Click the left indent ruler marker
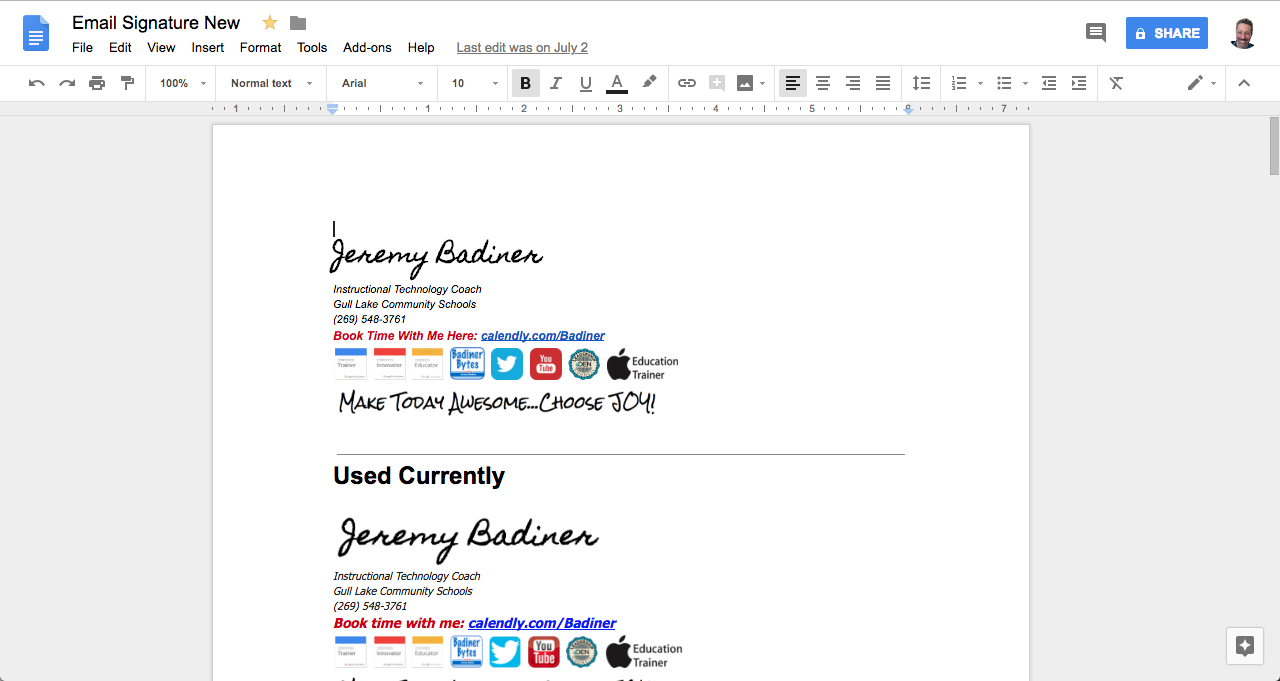This screenshot has width=1280, height=681. coord(333,110)
